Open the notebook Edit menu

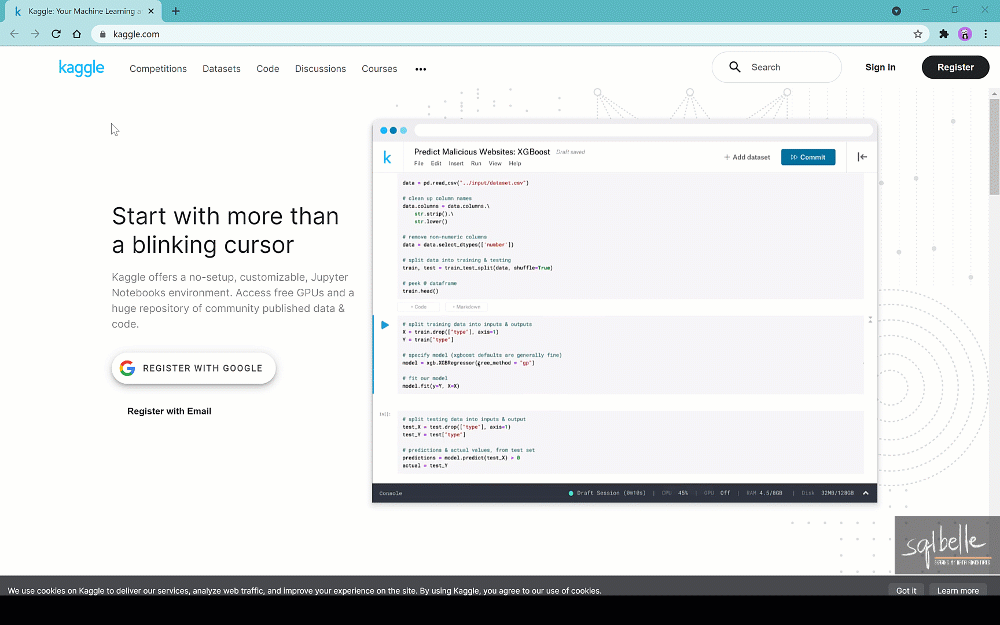coord(436,163)
